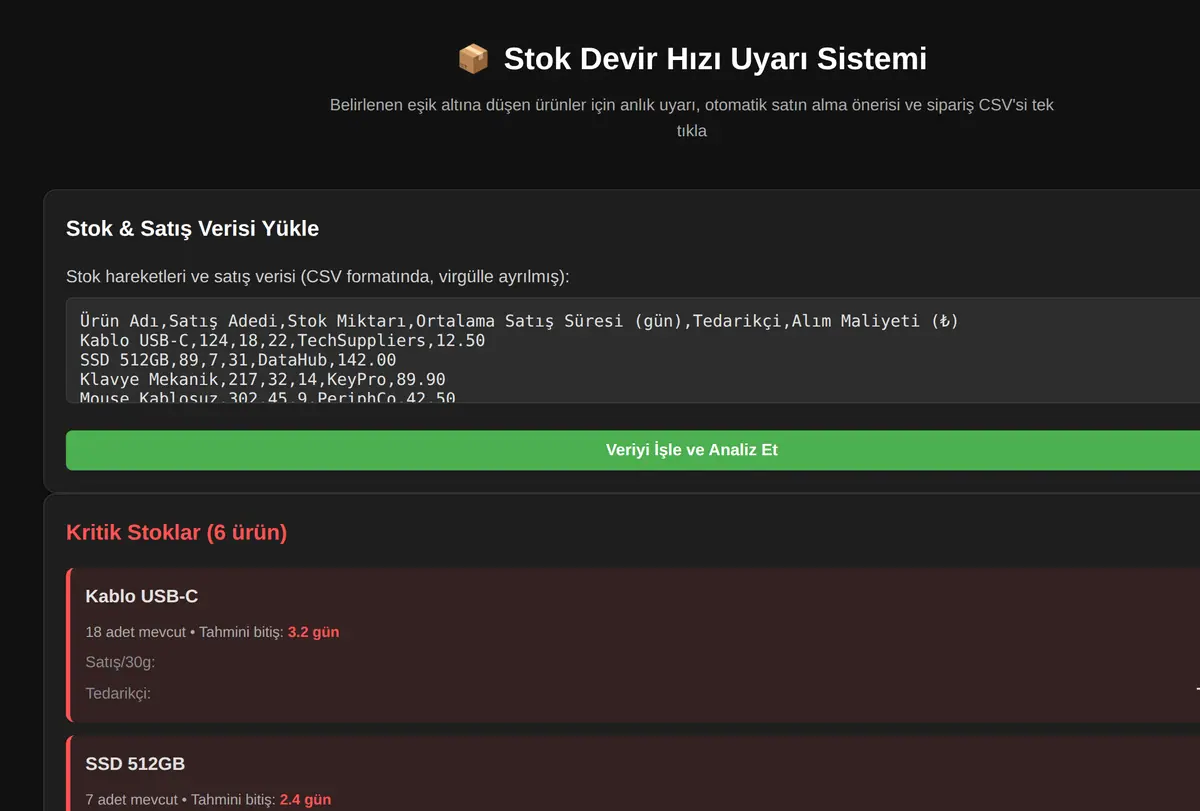The image size is (1200, 811).
Task: Click the Veriyi İşle ve Analiz Et button
Action: (x=633, y=450)
